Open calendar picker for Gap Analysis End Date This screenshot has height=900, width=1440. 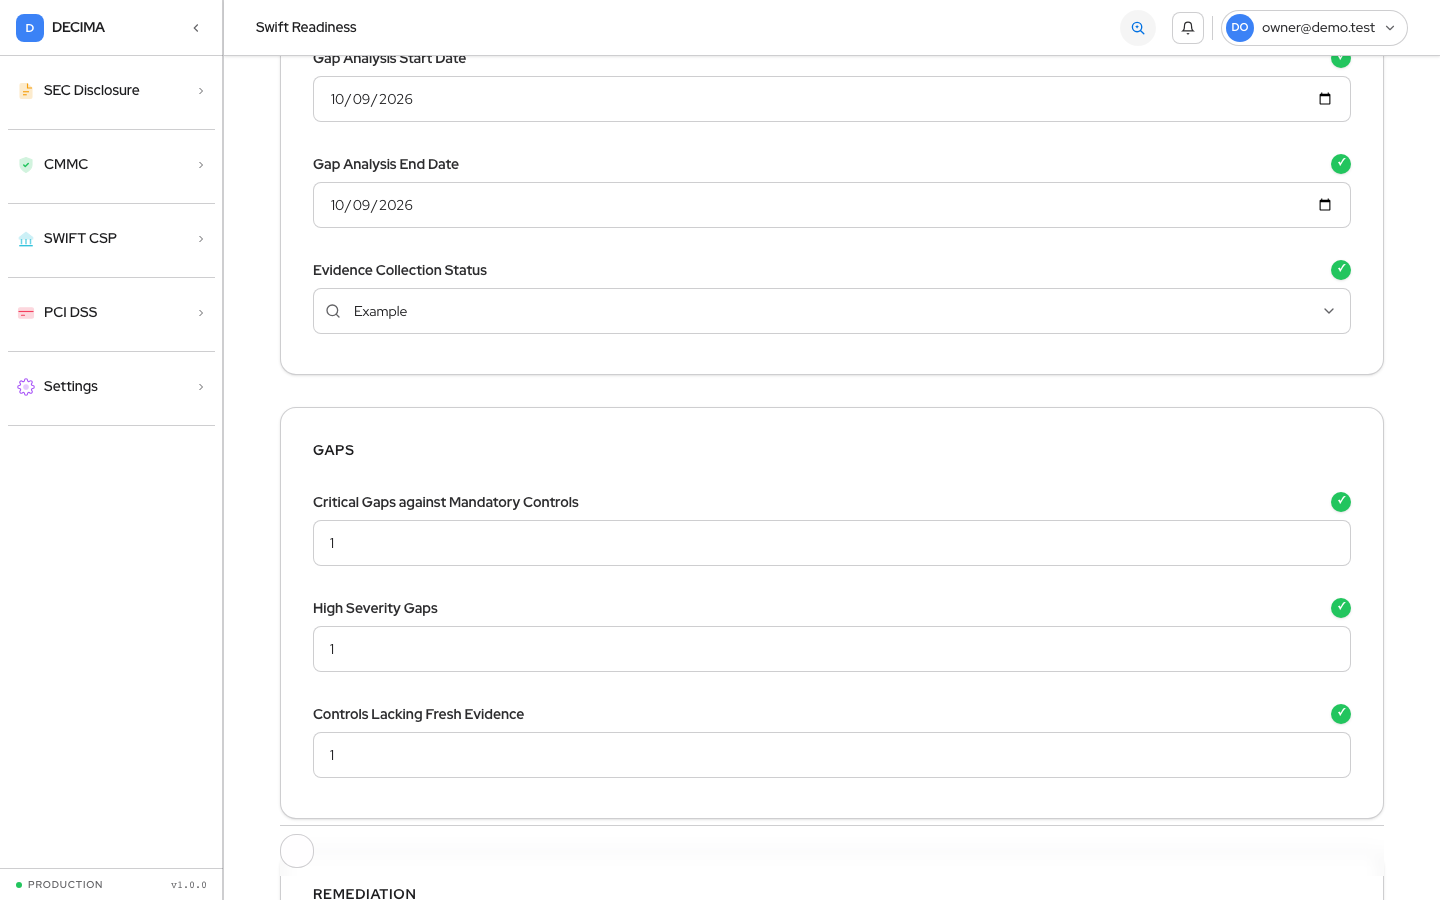coord(1325,205)
